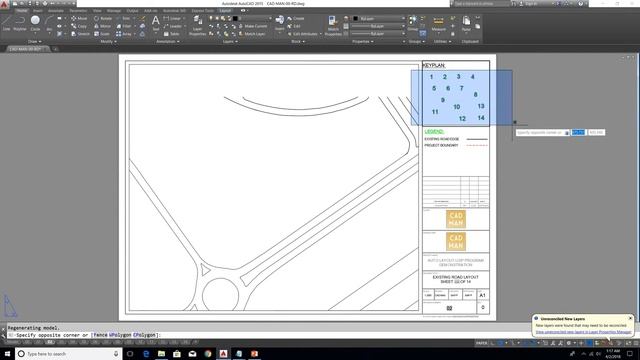
Task: Select the Line tool
Action: point(7,23)
